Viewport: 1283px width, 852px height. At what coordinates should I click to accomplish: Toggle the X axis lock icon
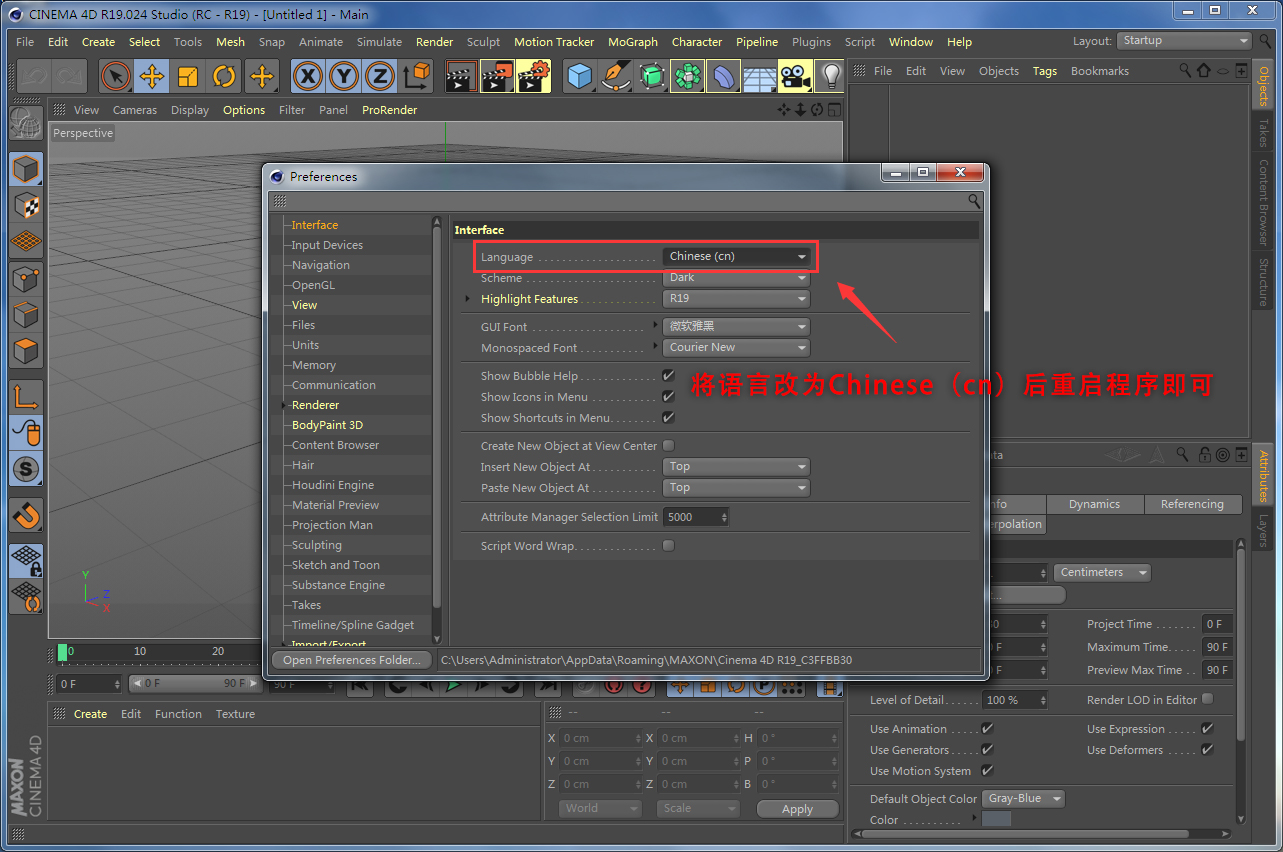[308, 77]
